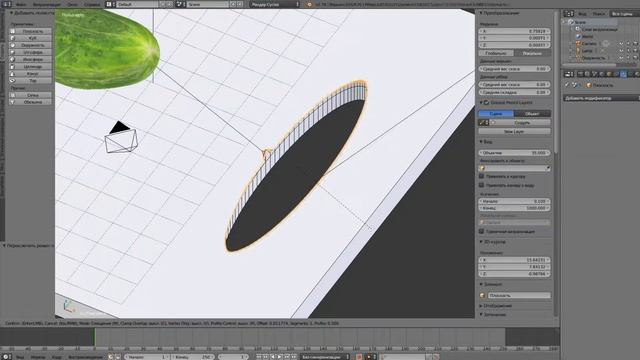Open the timeline Воспроизведение menu

click(85, 357)
